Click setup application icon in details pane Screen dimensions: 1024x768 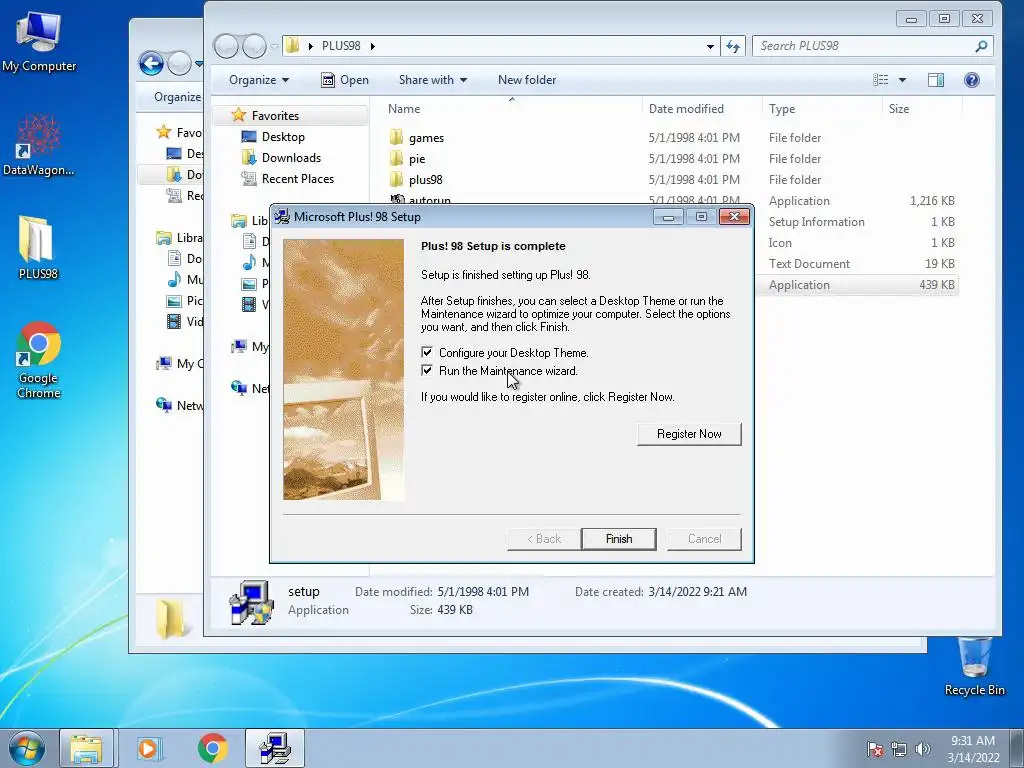pos(251,602)
